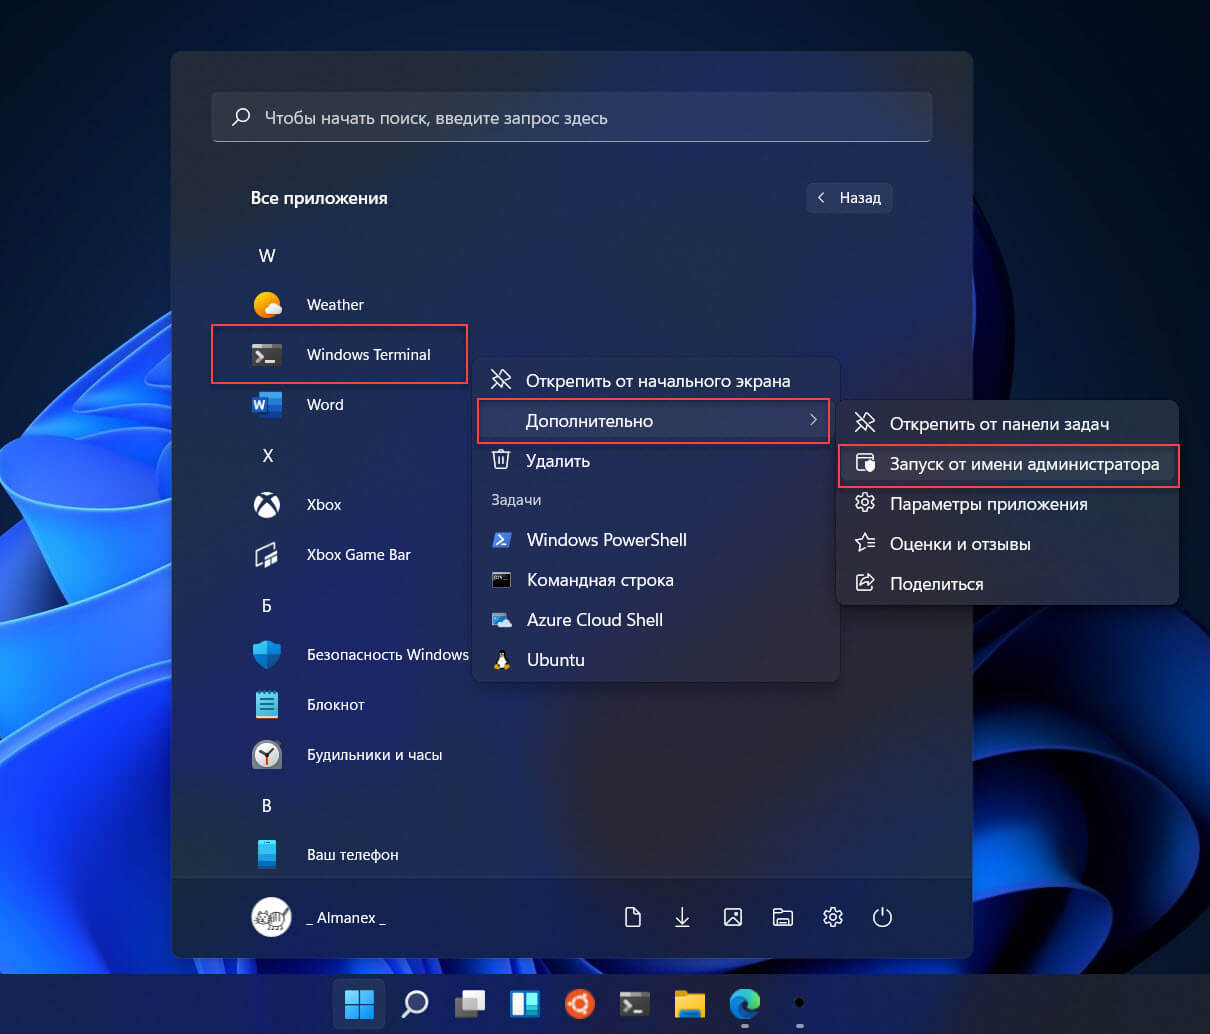Open Windows Terminal from the taskbar

635,1003
